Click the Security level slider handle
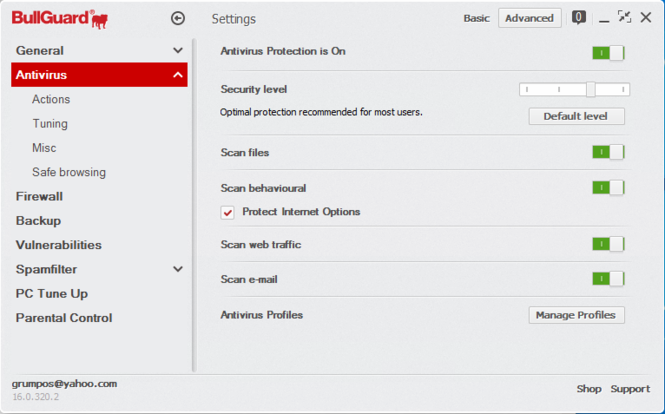665x414 pixels. pyautogui.click(x=590, y=90)
